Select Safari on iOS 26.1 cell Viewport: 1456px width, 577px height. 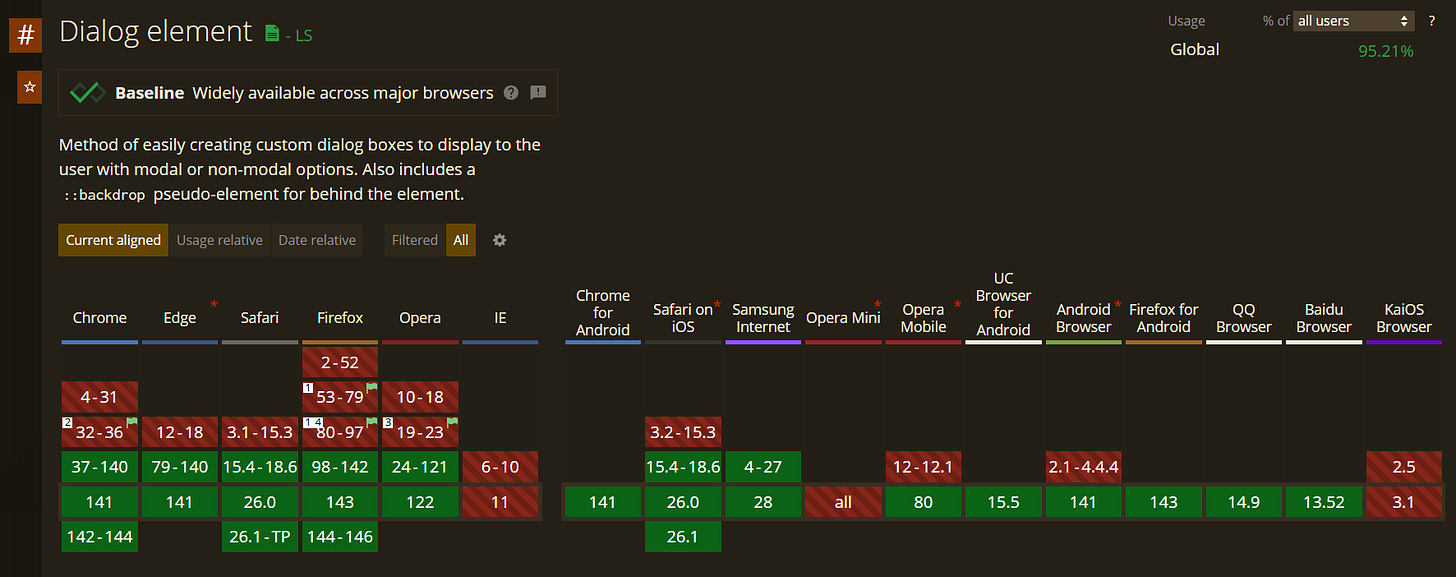pos(683,536)
